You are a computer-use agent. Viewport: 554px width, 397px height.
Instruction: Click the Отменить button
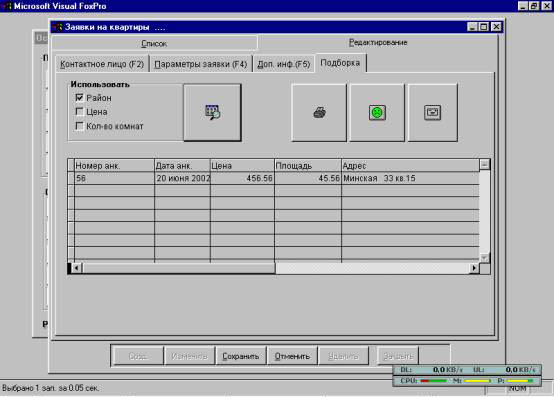point(292,356)
